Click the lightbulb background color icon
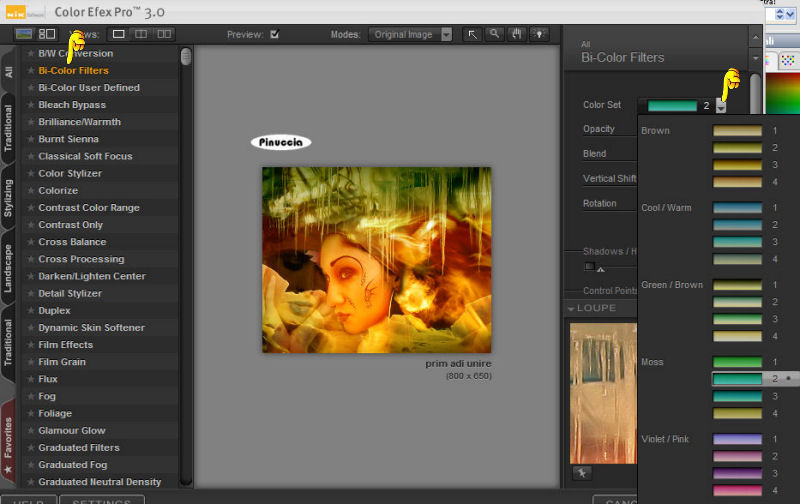The image size is (800, 504). click(539, 34)
